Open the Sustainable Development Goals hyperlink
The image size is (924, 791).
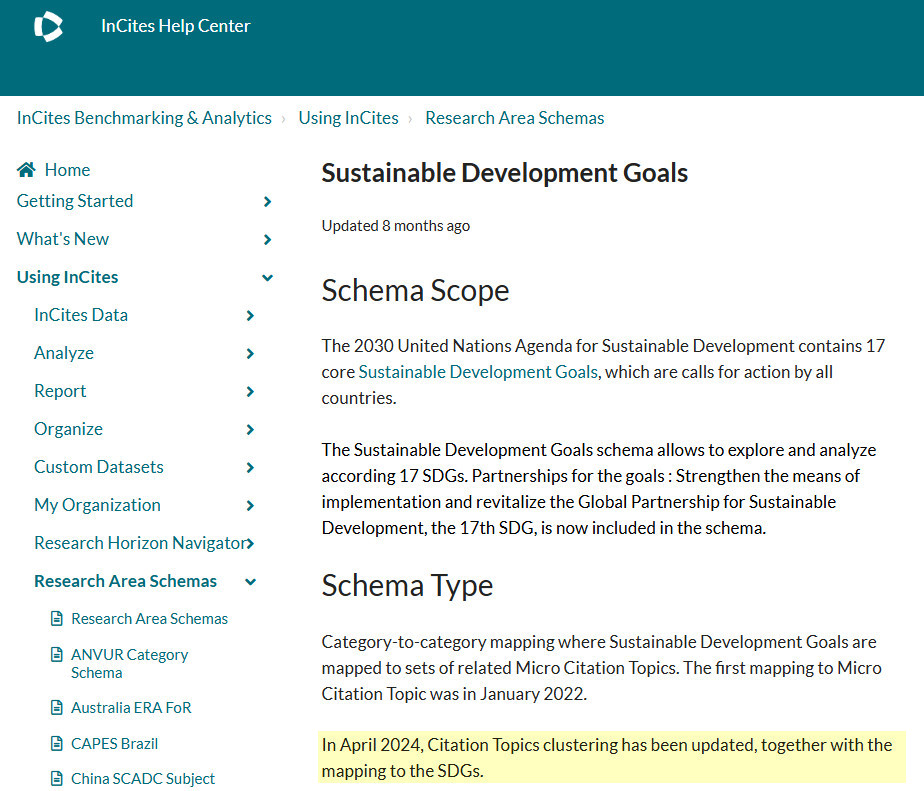478,372
